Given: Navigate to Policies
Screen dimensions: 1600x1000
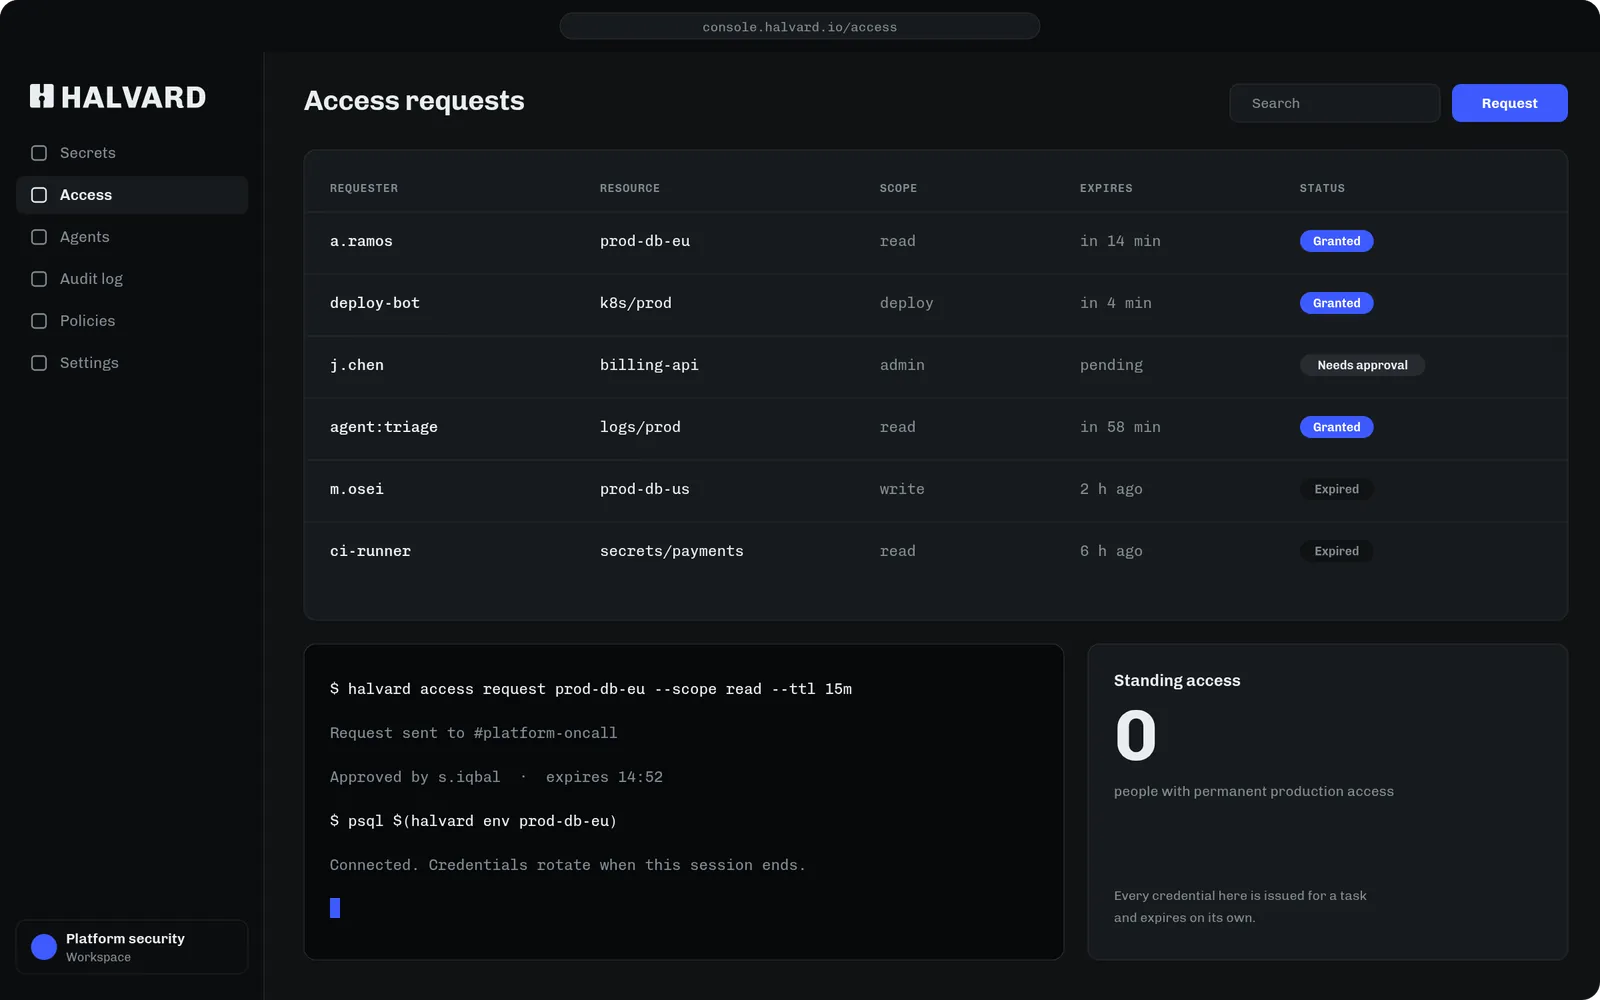Looking at the screenshot, I should tap(132, 321).
